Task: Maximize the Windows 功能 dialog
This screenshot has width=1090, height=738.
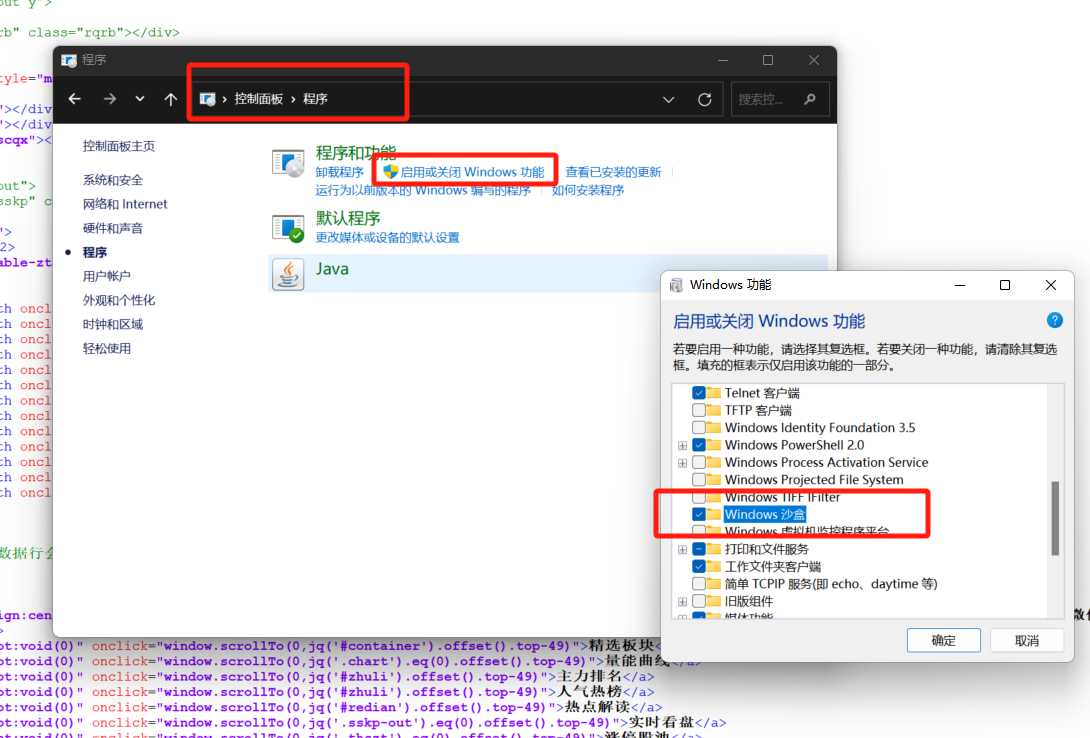Action: pos(1004,285)
